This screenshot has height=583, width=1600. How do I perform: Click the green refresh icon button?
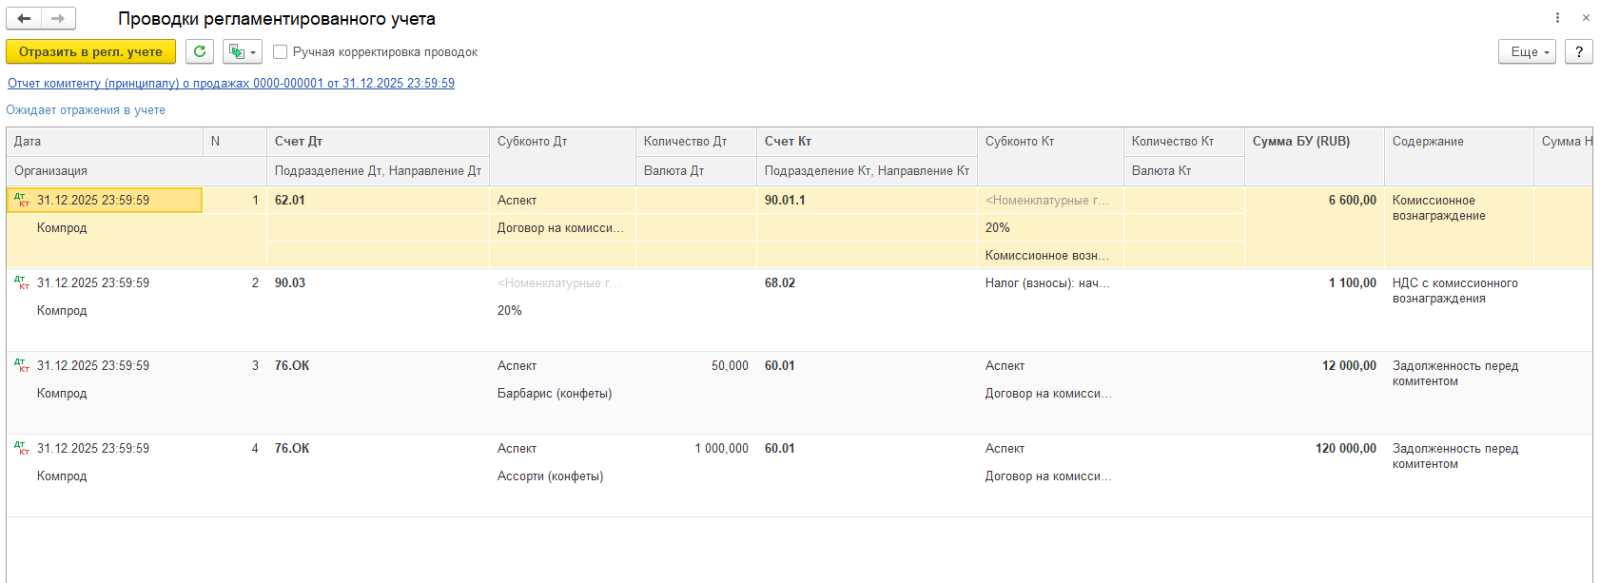click(200, 52)
